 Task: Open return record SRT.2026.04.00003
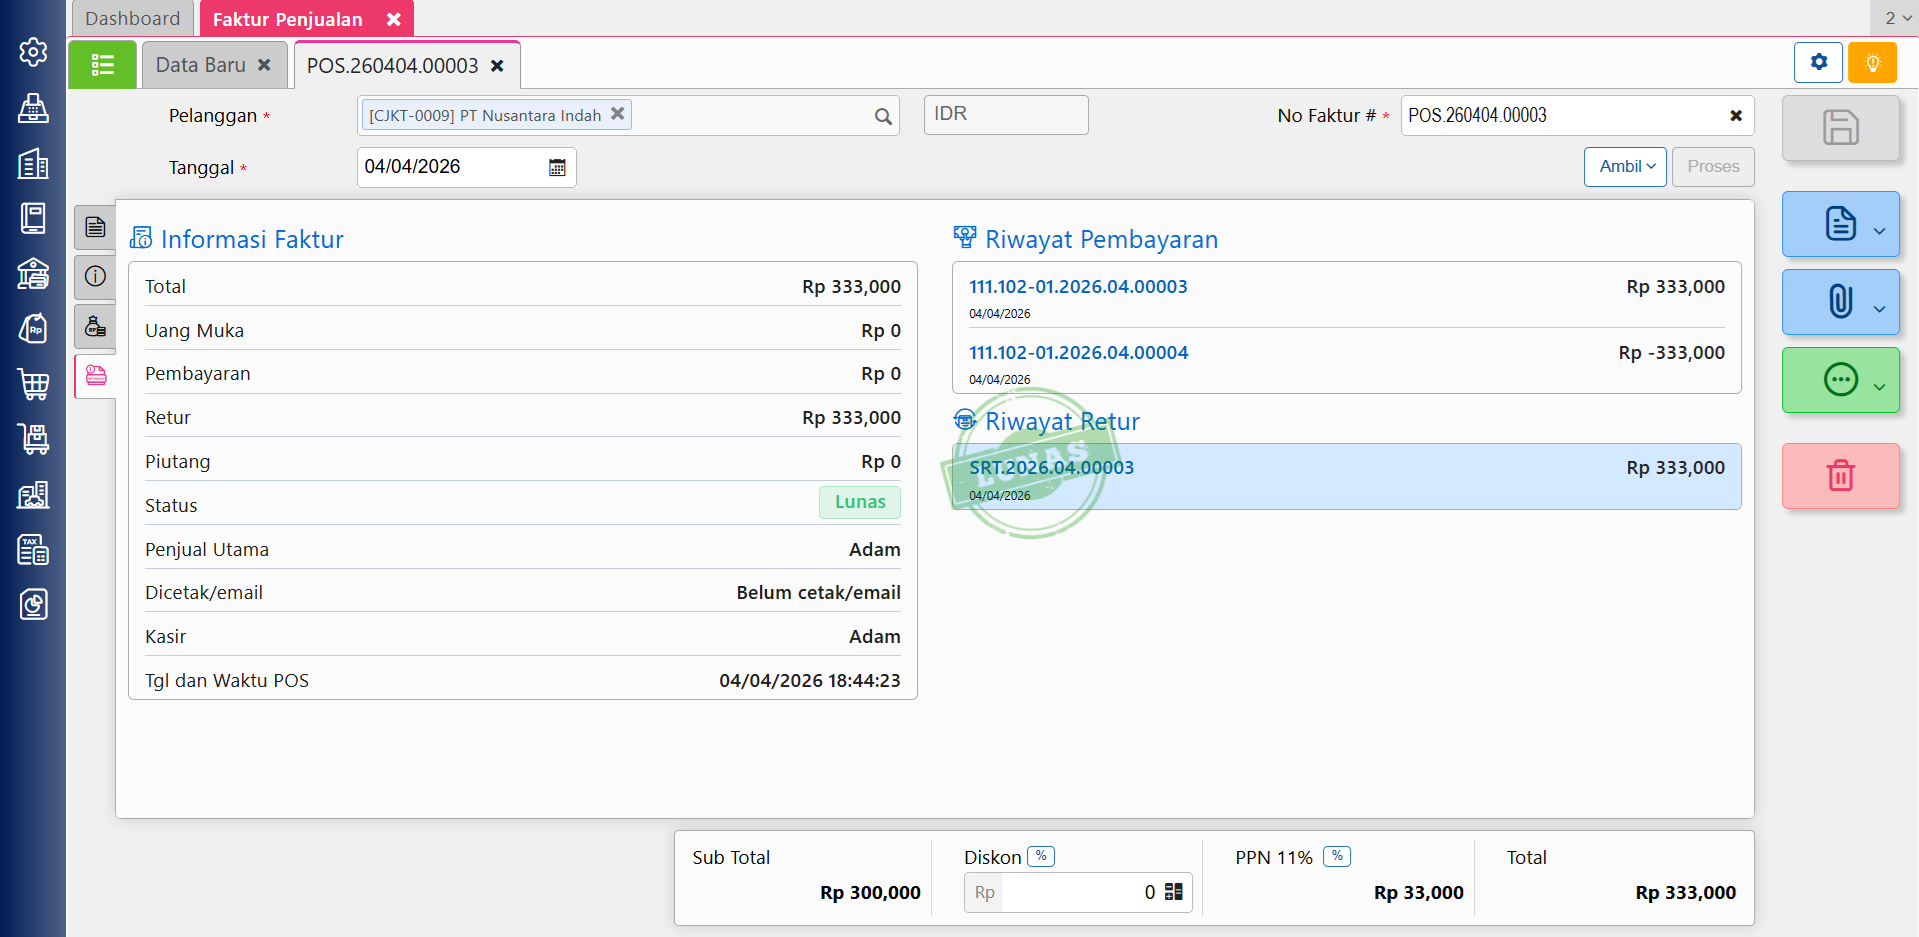pyautogui.click(x=1051, y=468)
